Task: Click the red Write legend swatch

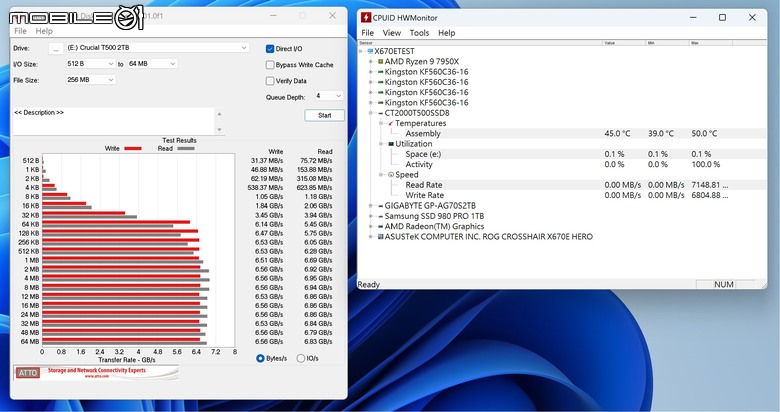Action: [133, 148]
